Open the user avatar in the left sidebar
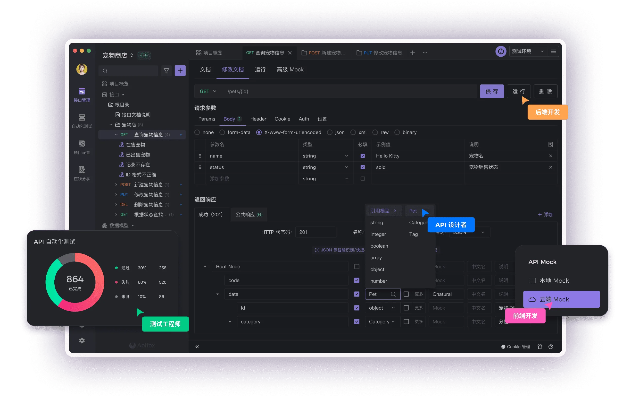Viewport: 631px width, 400px height. (x=82, y=70)
